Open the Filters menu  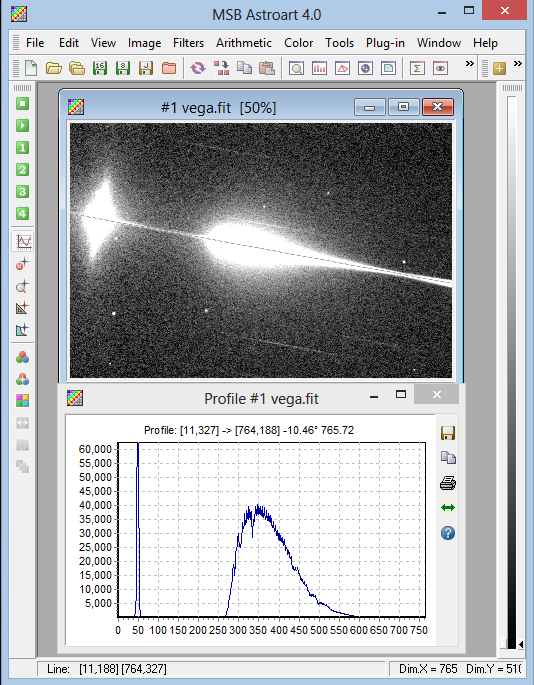(188, 43)
